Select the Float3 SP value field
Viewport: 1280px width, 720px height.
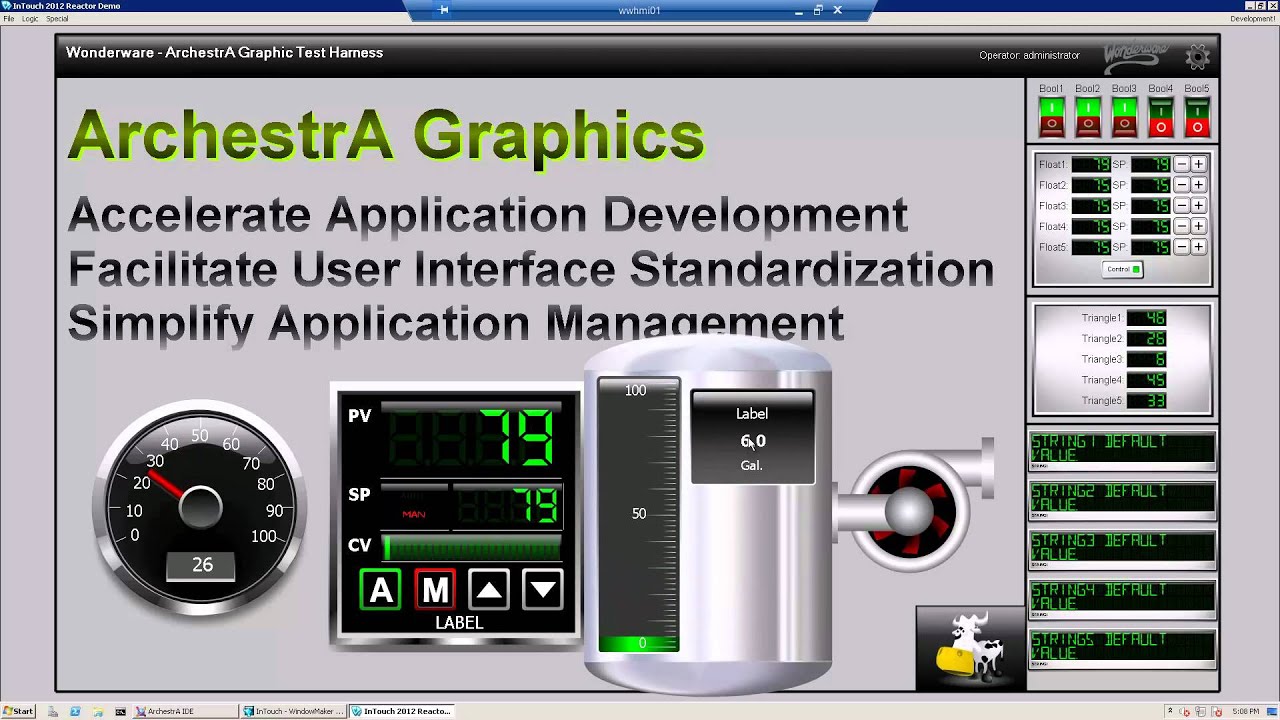[1151, 205]
